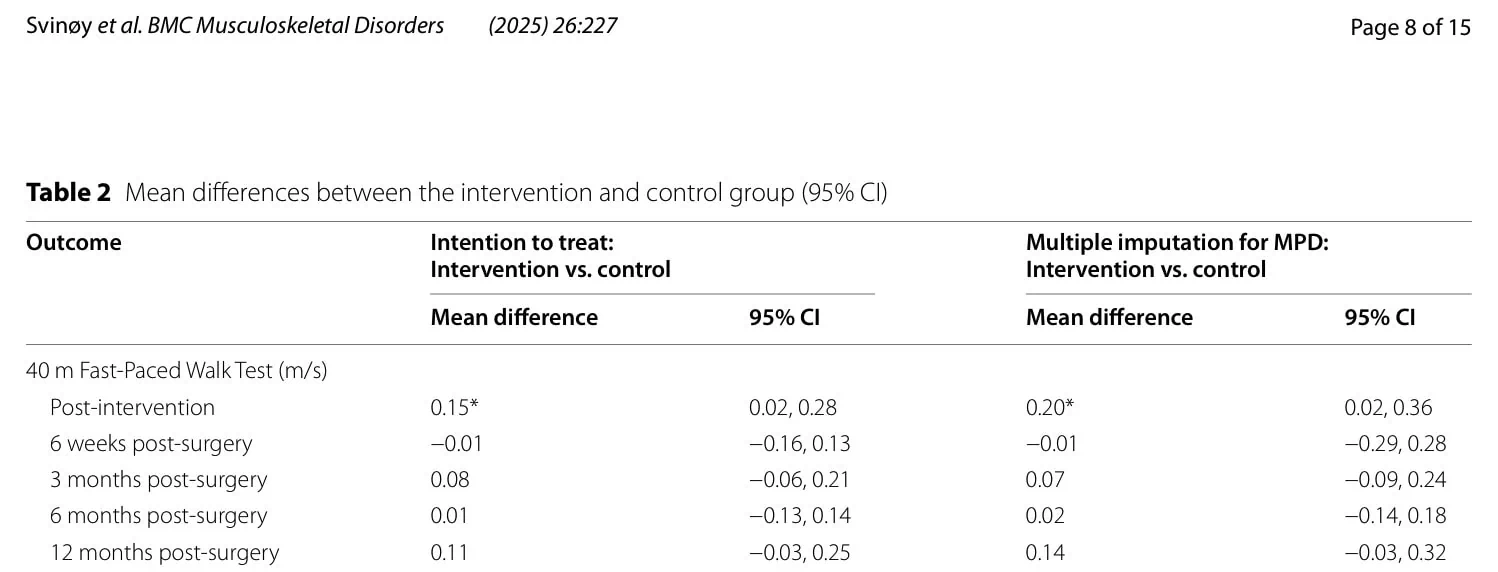This screenshot has width=1498, height=572.
Task: Click the 6 weeks post-surgery row label
Action: tap(151, 443)
